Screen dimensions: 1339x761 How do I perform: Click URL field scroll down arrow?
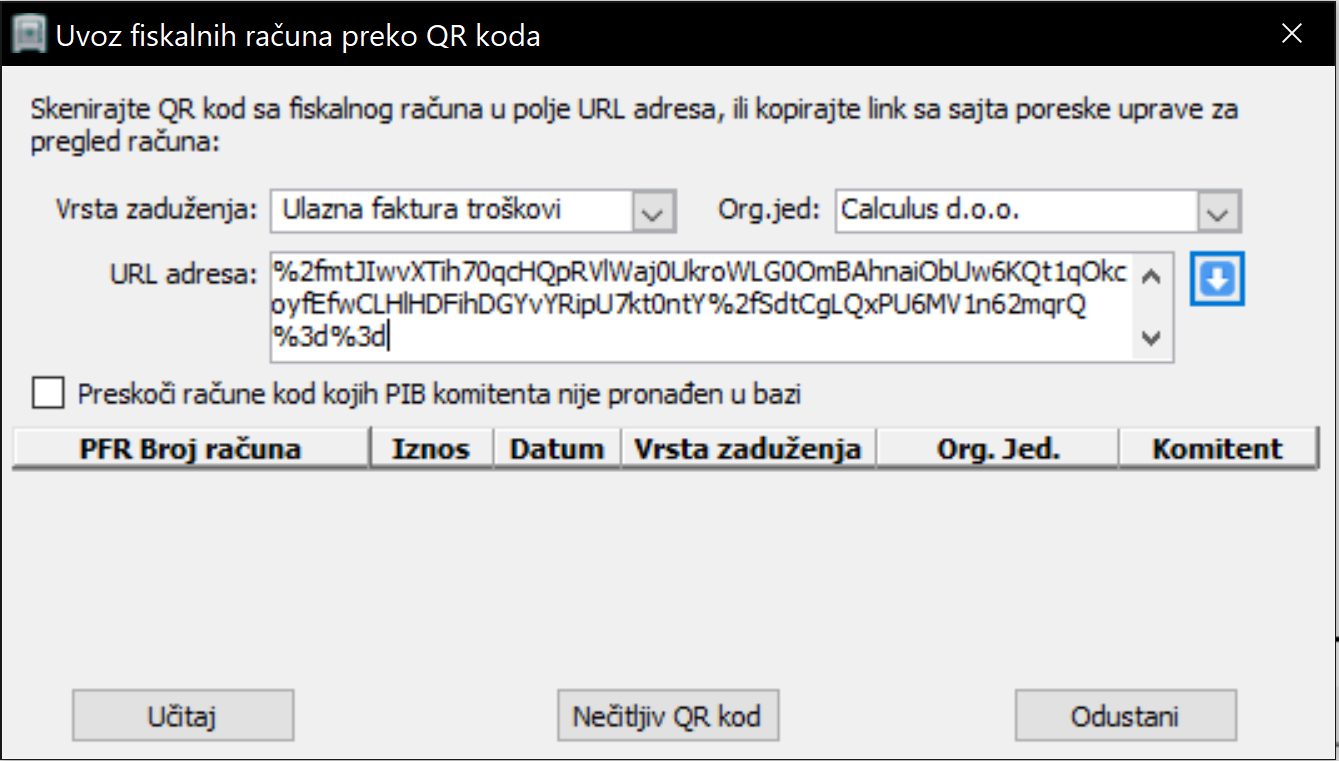(1151, 339)
